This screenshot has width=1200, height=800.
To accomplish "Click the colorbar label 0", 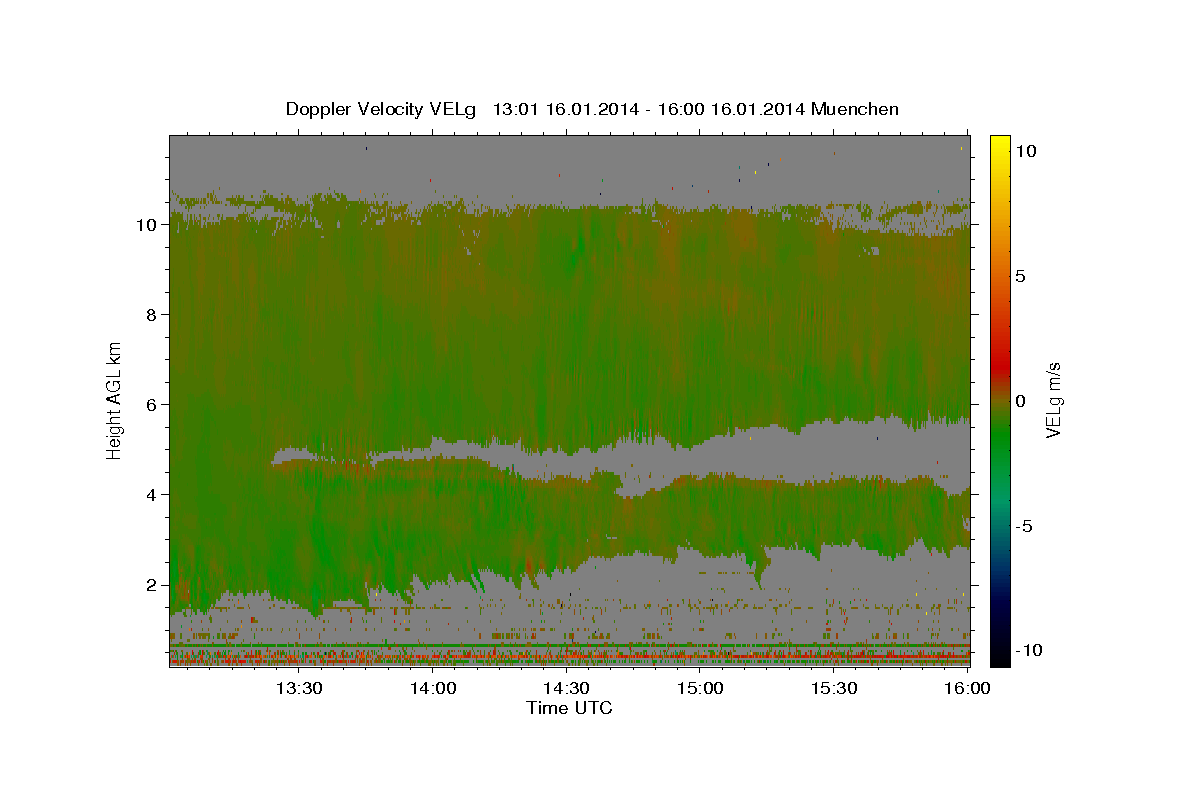I will click(1021, 401).
